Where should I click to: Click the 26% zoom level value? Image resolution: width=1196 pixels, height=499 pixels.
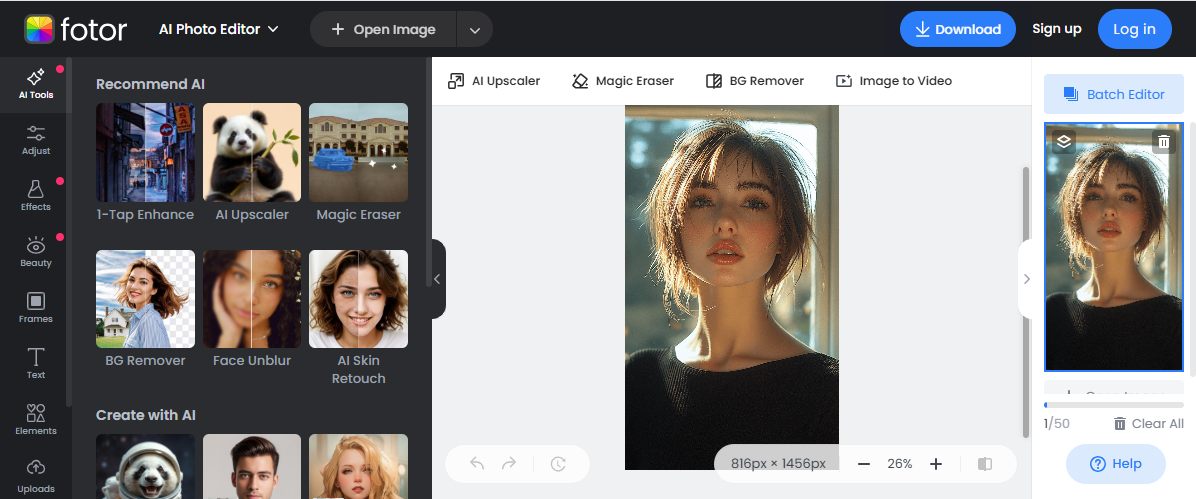point(899,464)
